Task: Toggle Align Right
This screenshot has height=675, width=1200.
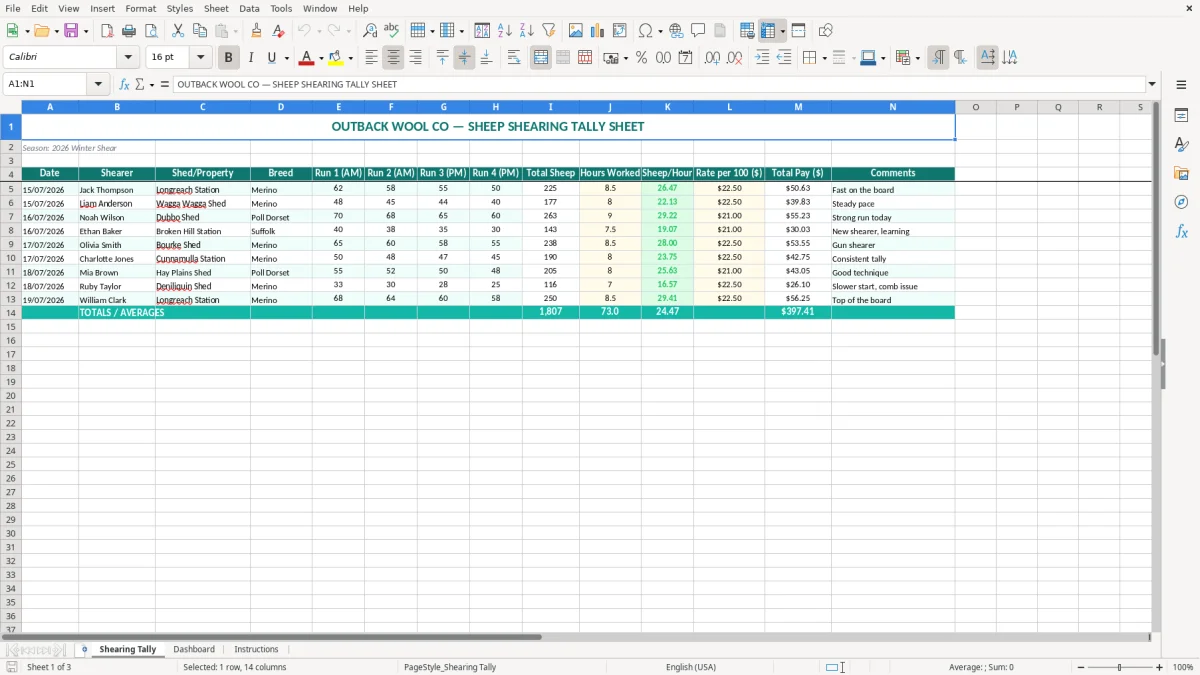Action: [x=416, y=58]
